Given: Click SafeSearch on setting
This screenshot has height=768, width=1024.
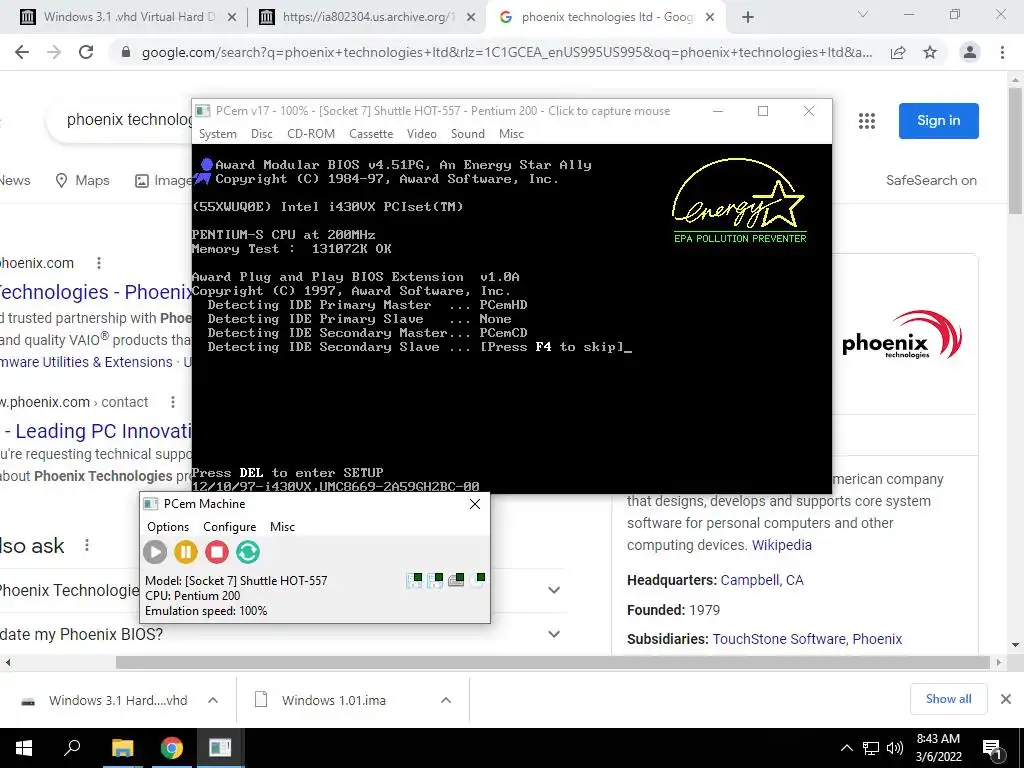Looking at the screenshot, I should (x=931, y=180).
